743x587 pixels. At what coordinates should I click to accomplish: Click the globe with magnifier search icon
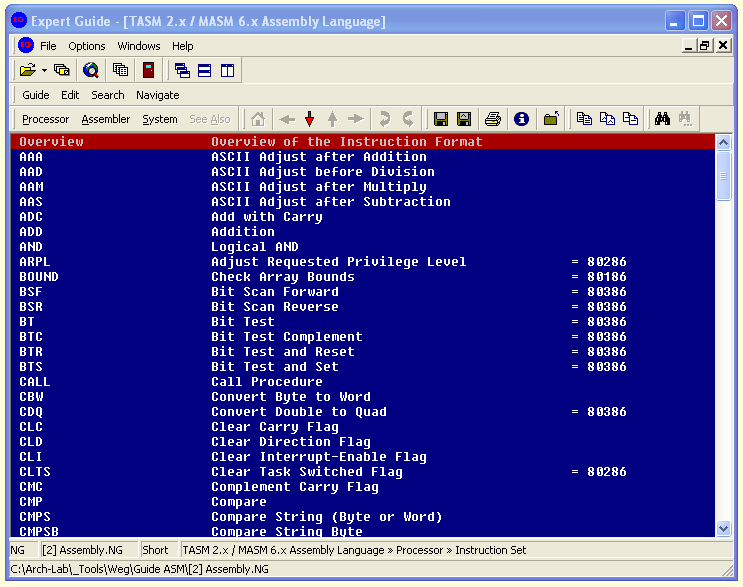coord(91,71)
